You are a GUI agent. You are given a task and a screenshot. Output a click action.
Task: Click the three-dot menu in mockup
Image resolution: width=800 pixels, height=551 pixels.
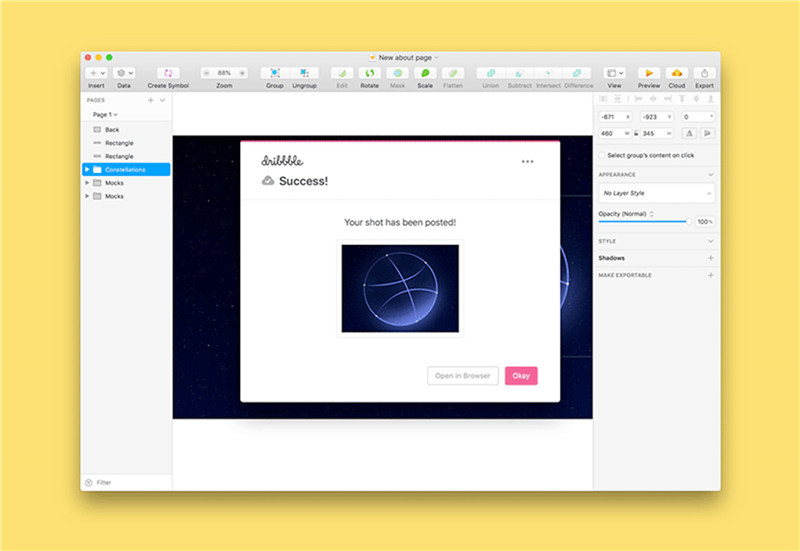tap(528, 162)
